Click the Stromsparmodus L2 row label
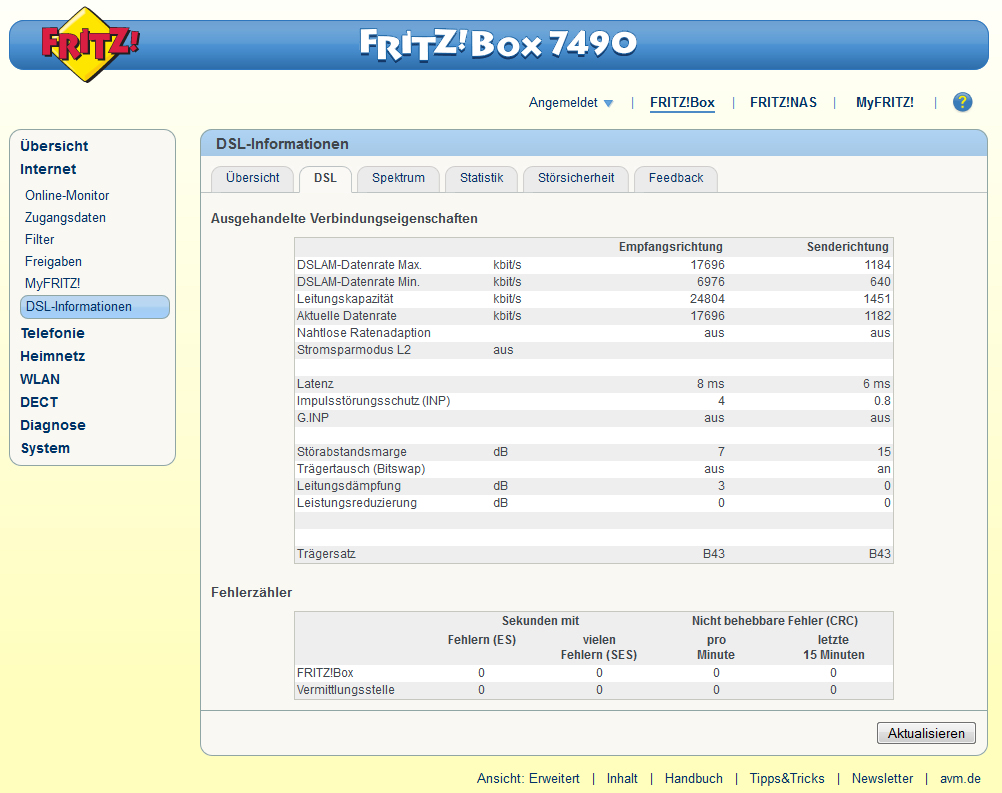The image size is (1002, 793). tap(353, 350)
